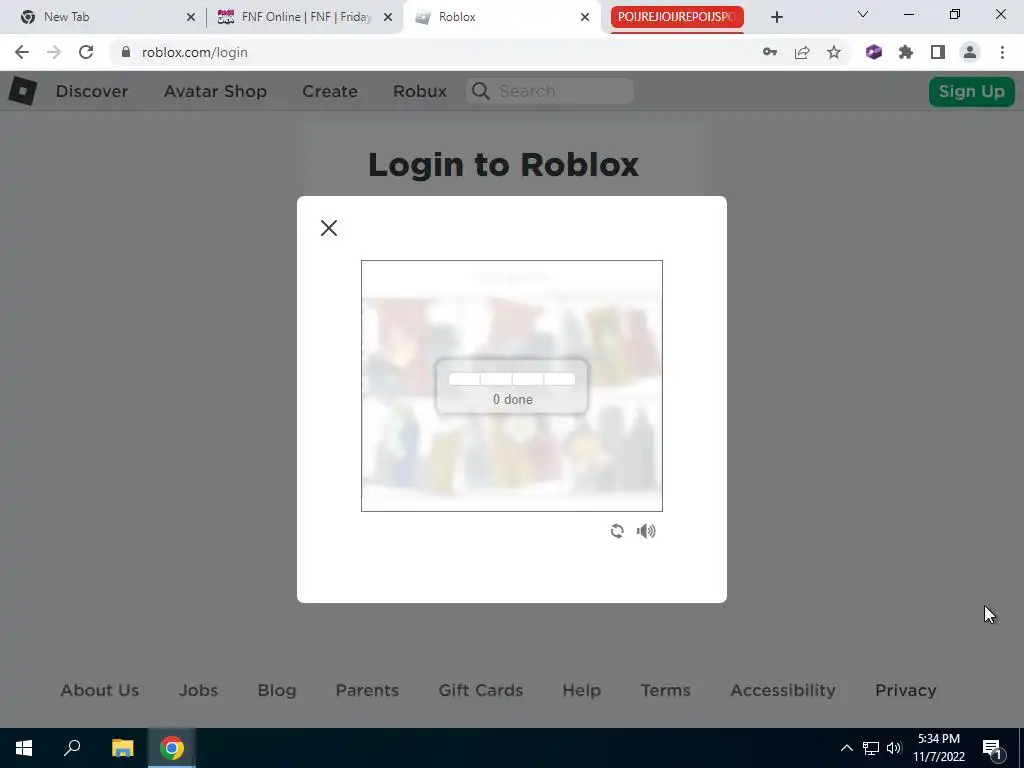Open the Robux page
Screen dimensions: 1024x768
click(x=420, y=91)
